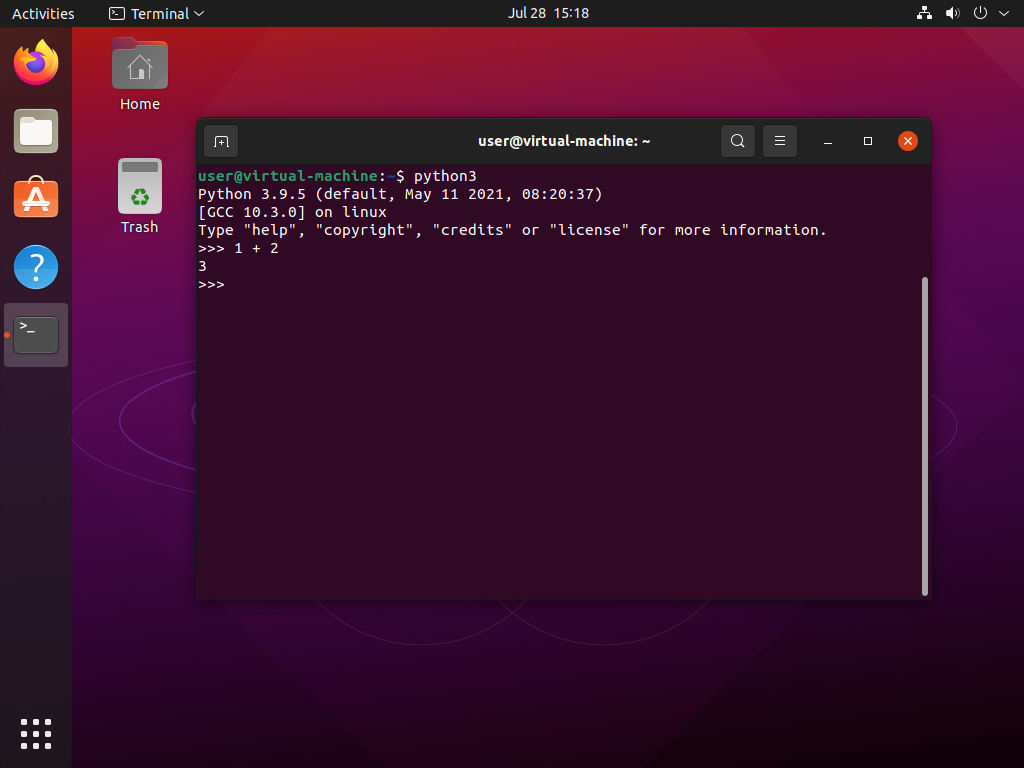Viewport: 1024px width, 768px height.
Task: Click the volume speaker icon
Action: (952, 13)
